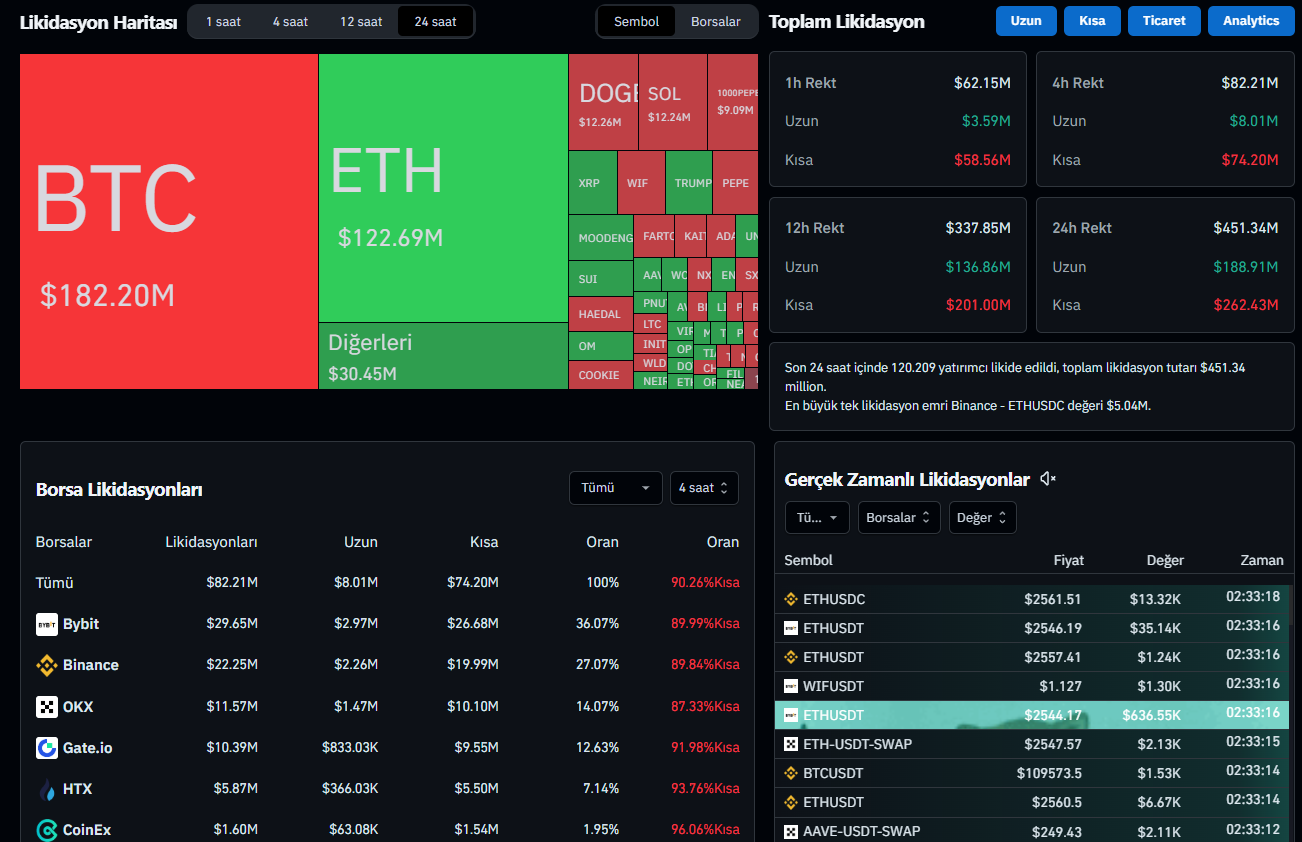Screen dimensions: 1302x842
Task: Open the Tümü exchange filter dropdown
Action: click(x=615, y=488)
